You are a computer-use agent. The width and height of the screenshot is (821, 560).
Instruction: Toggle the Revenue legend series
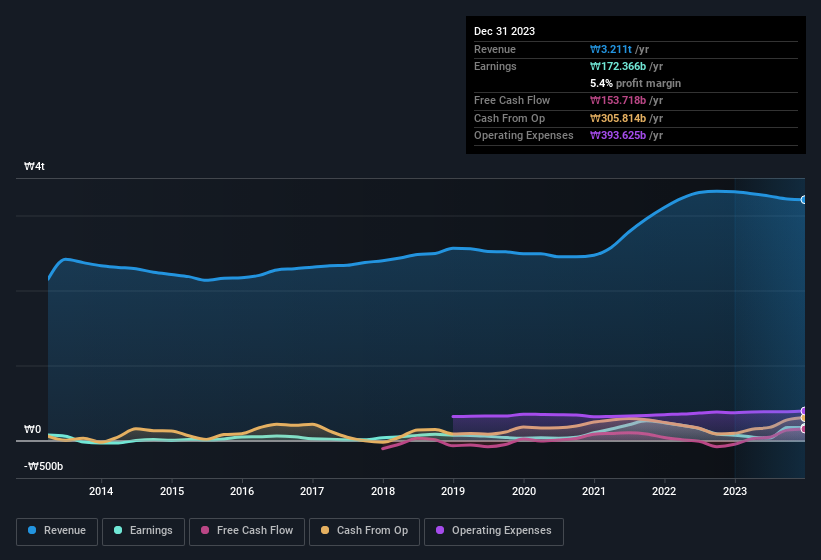coord(57,530)
